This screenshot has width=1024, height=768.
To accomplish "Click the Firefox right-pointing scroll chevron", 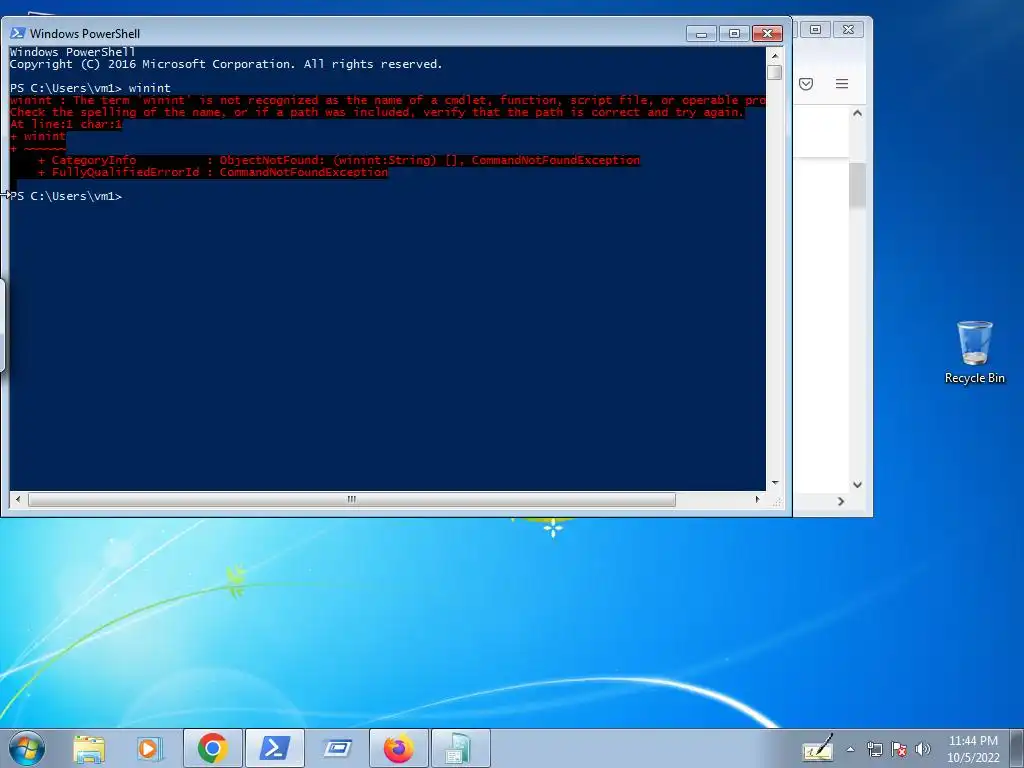I will (x=840, y=502).
